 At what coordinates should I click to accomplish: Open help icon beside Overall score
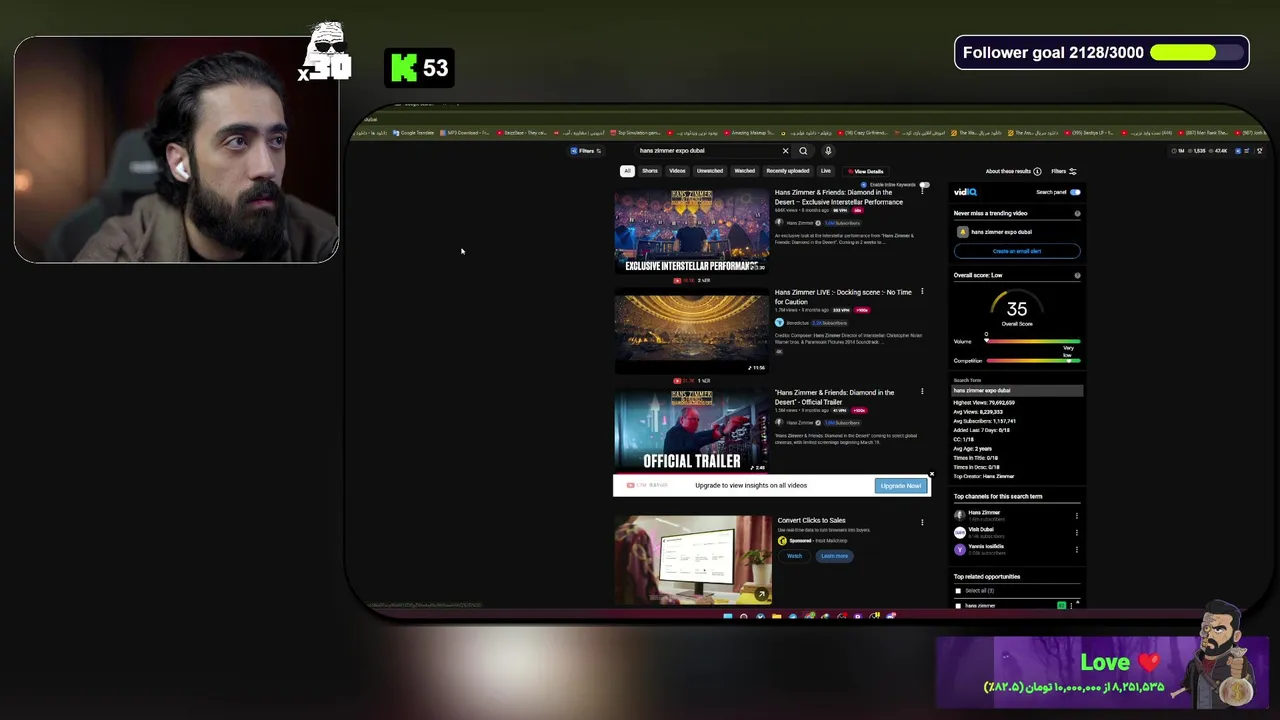[1077, 275]
